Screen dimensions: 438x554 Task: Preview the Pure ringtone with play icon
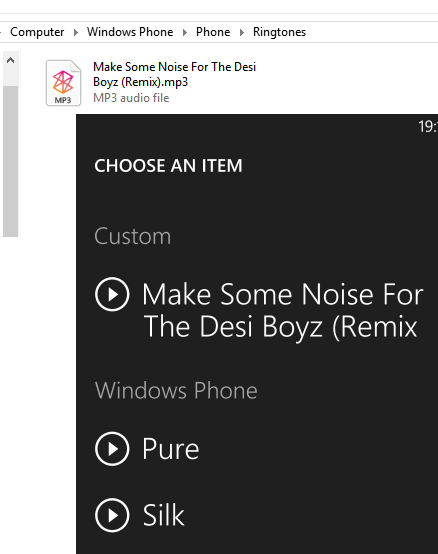(x=112, y=449)
